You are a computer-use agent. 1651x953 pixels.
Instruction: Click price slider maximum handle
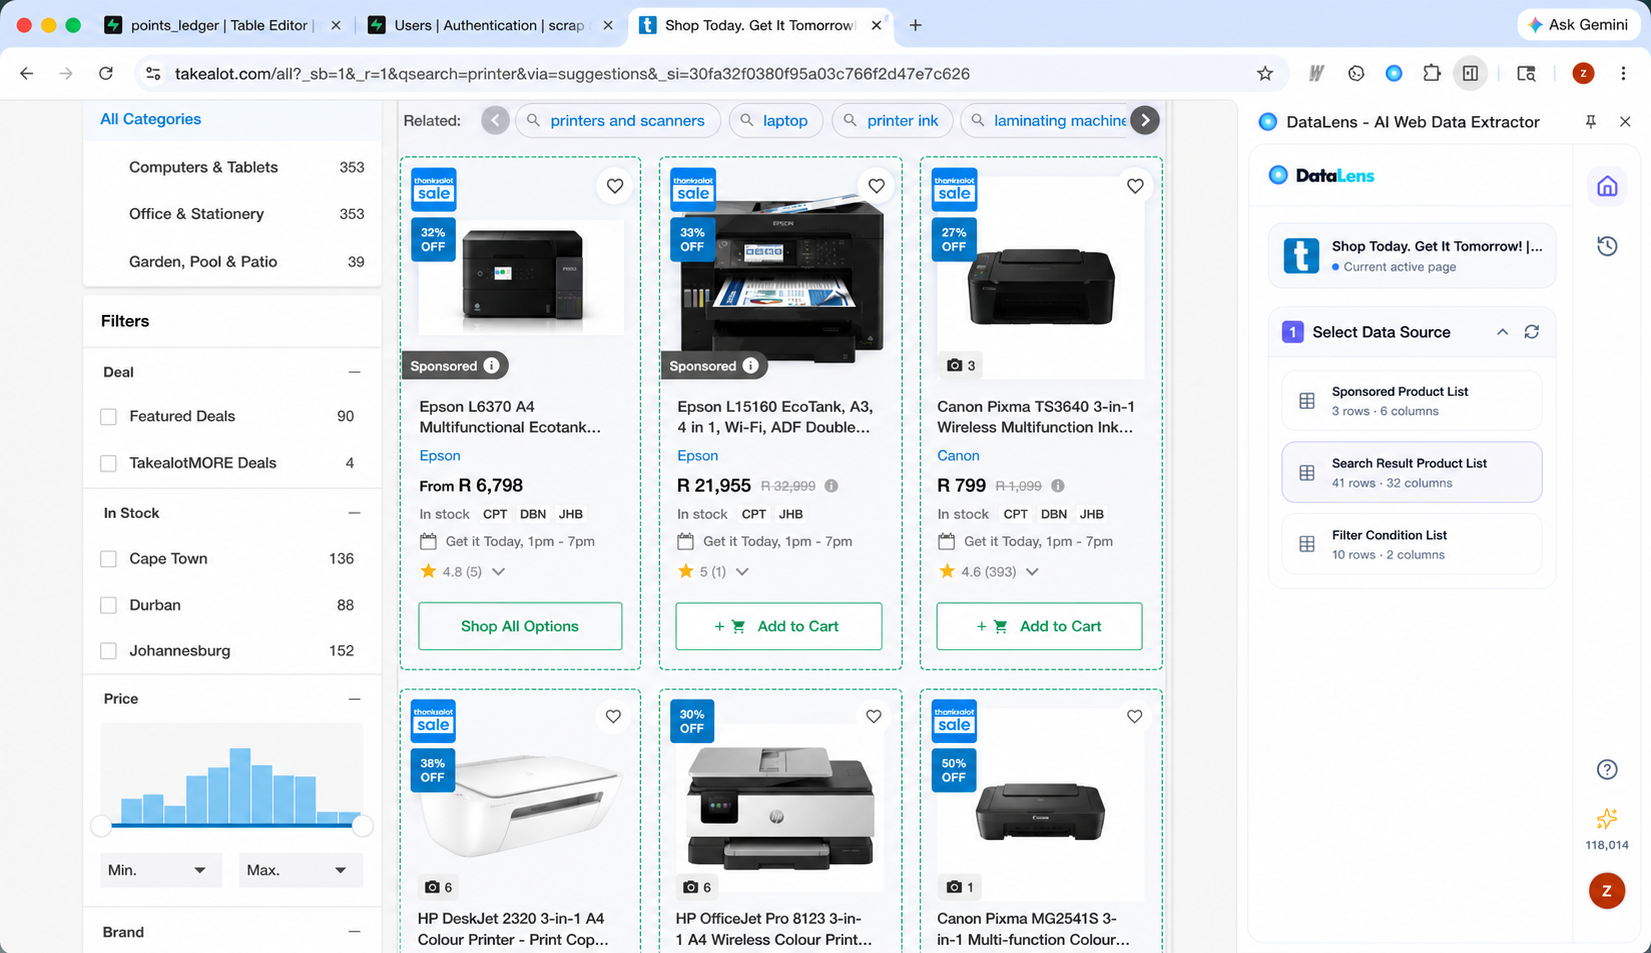click(x=363, y=826)
